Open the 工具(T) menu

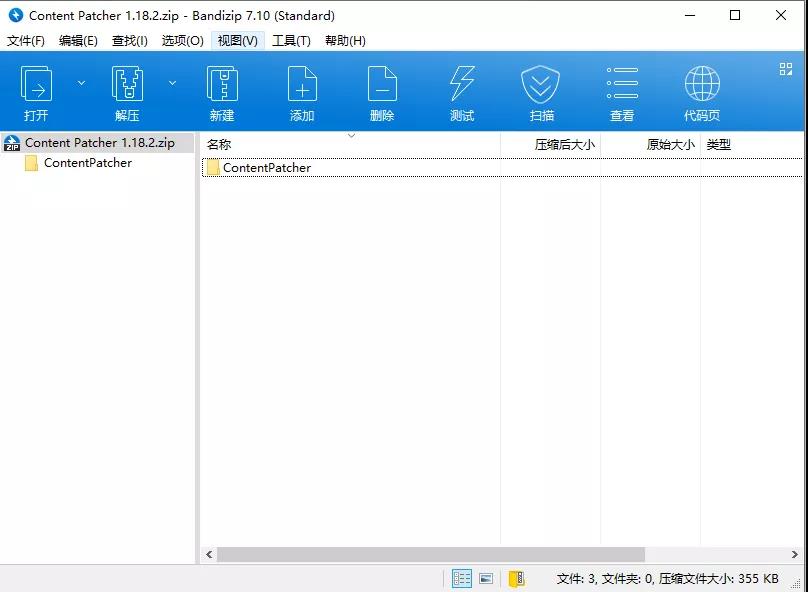[x=291, y=41]
